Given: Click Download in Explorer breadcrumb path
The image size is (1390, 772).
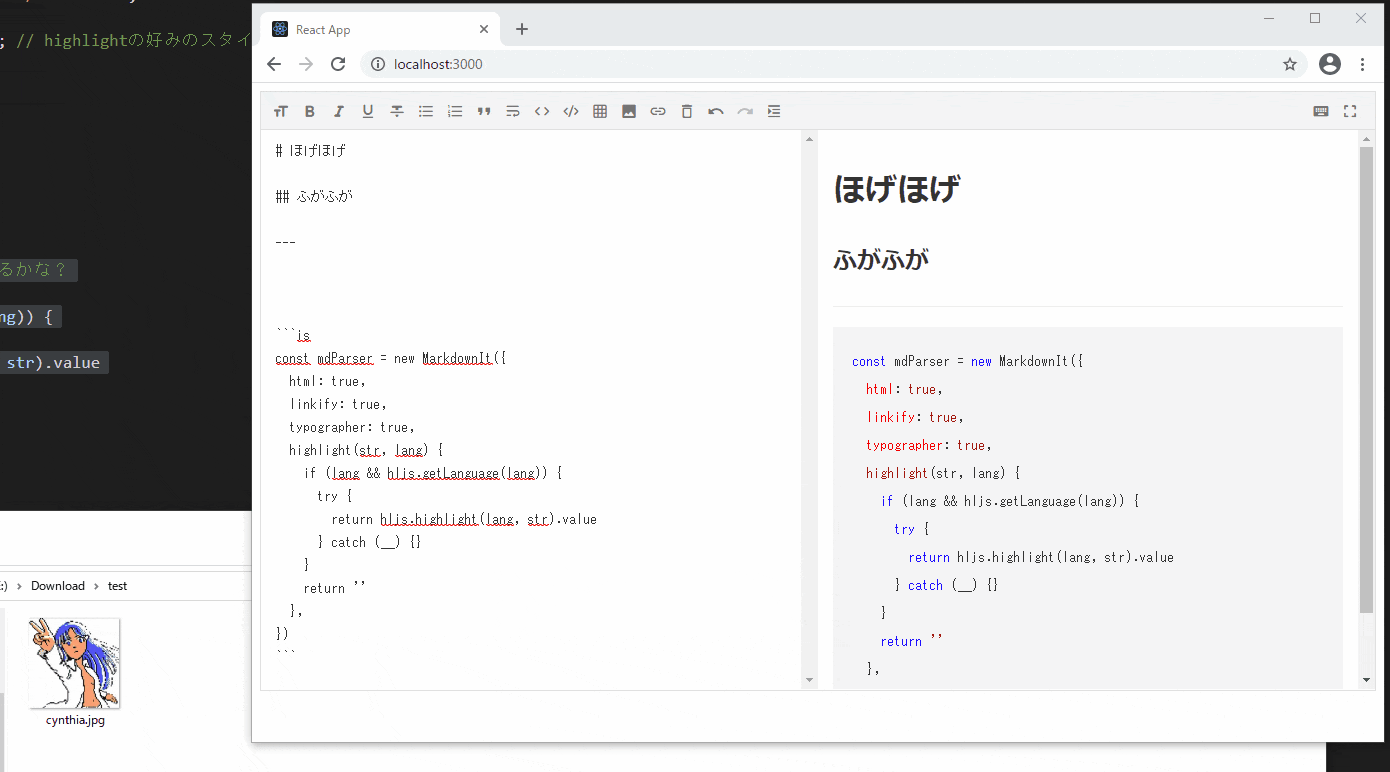Looking at the screenshot, I should pyautogui.click(x=58, y=586).
